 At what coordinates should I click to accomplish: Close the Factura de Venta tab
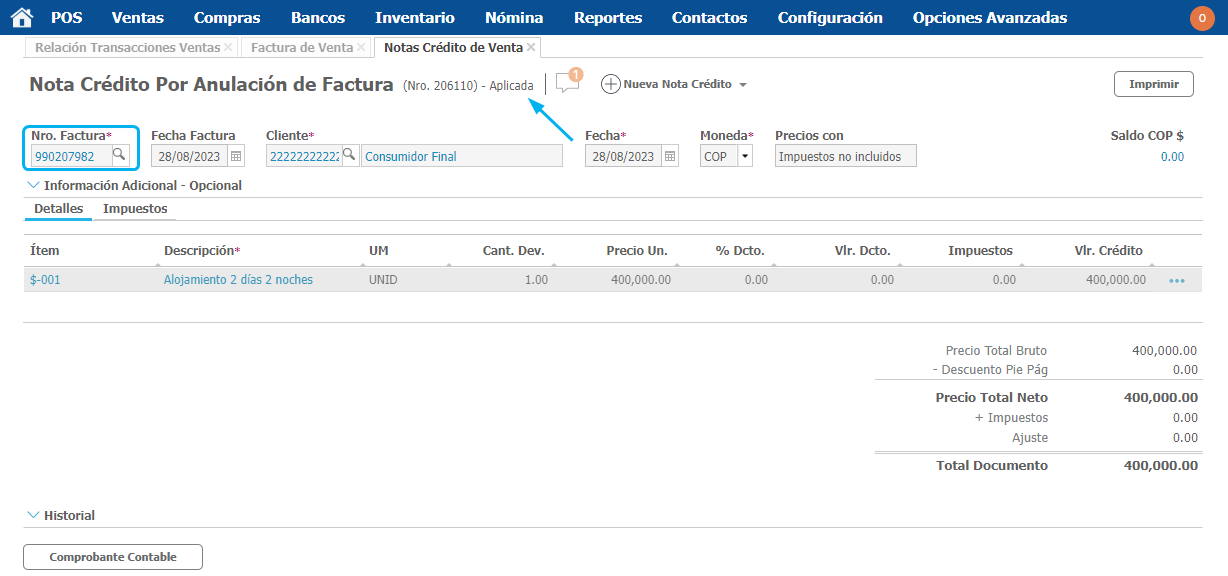point(361,47)
